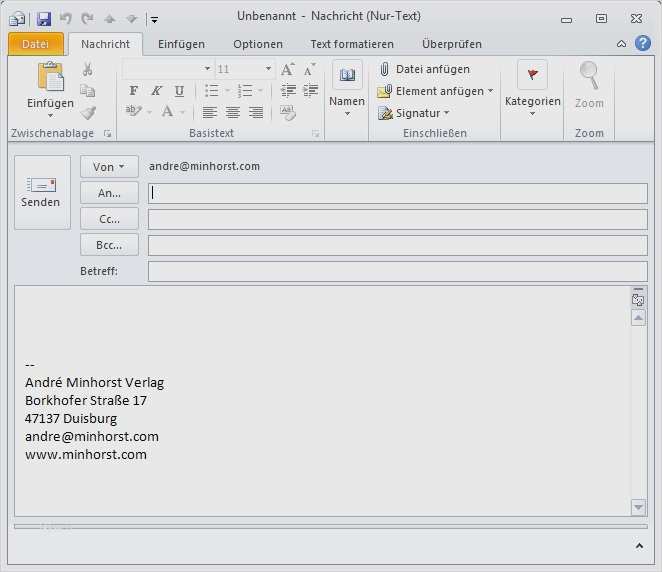
Task: Click the font color A icon
Action: click(x=167, y=112)
